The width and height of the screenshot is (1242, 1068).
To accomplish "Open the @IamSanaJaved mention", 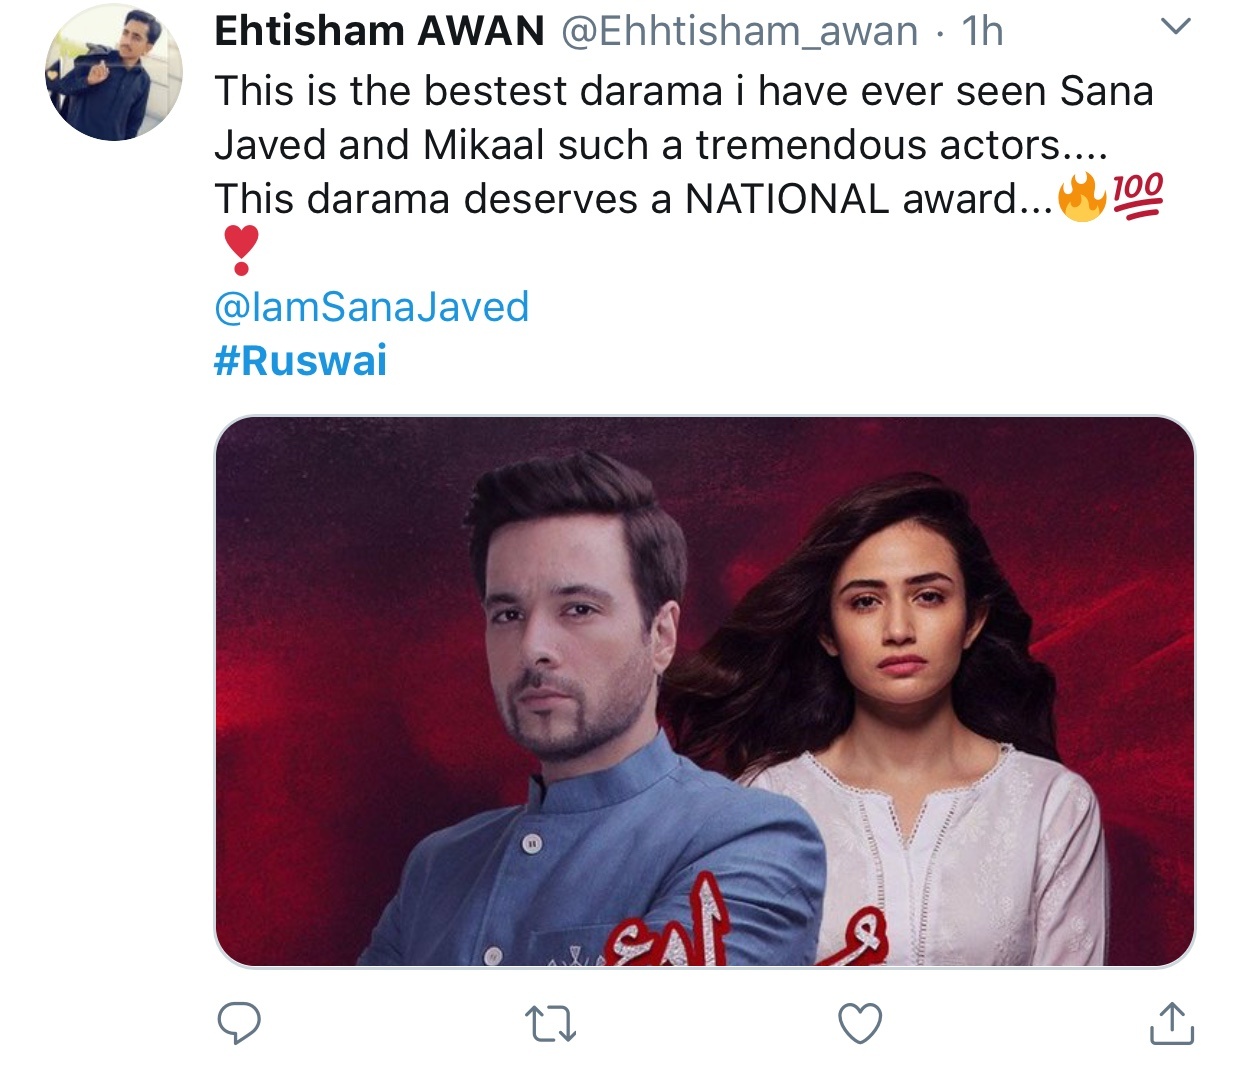I will (x=372, y=306).
